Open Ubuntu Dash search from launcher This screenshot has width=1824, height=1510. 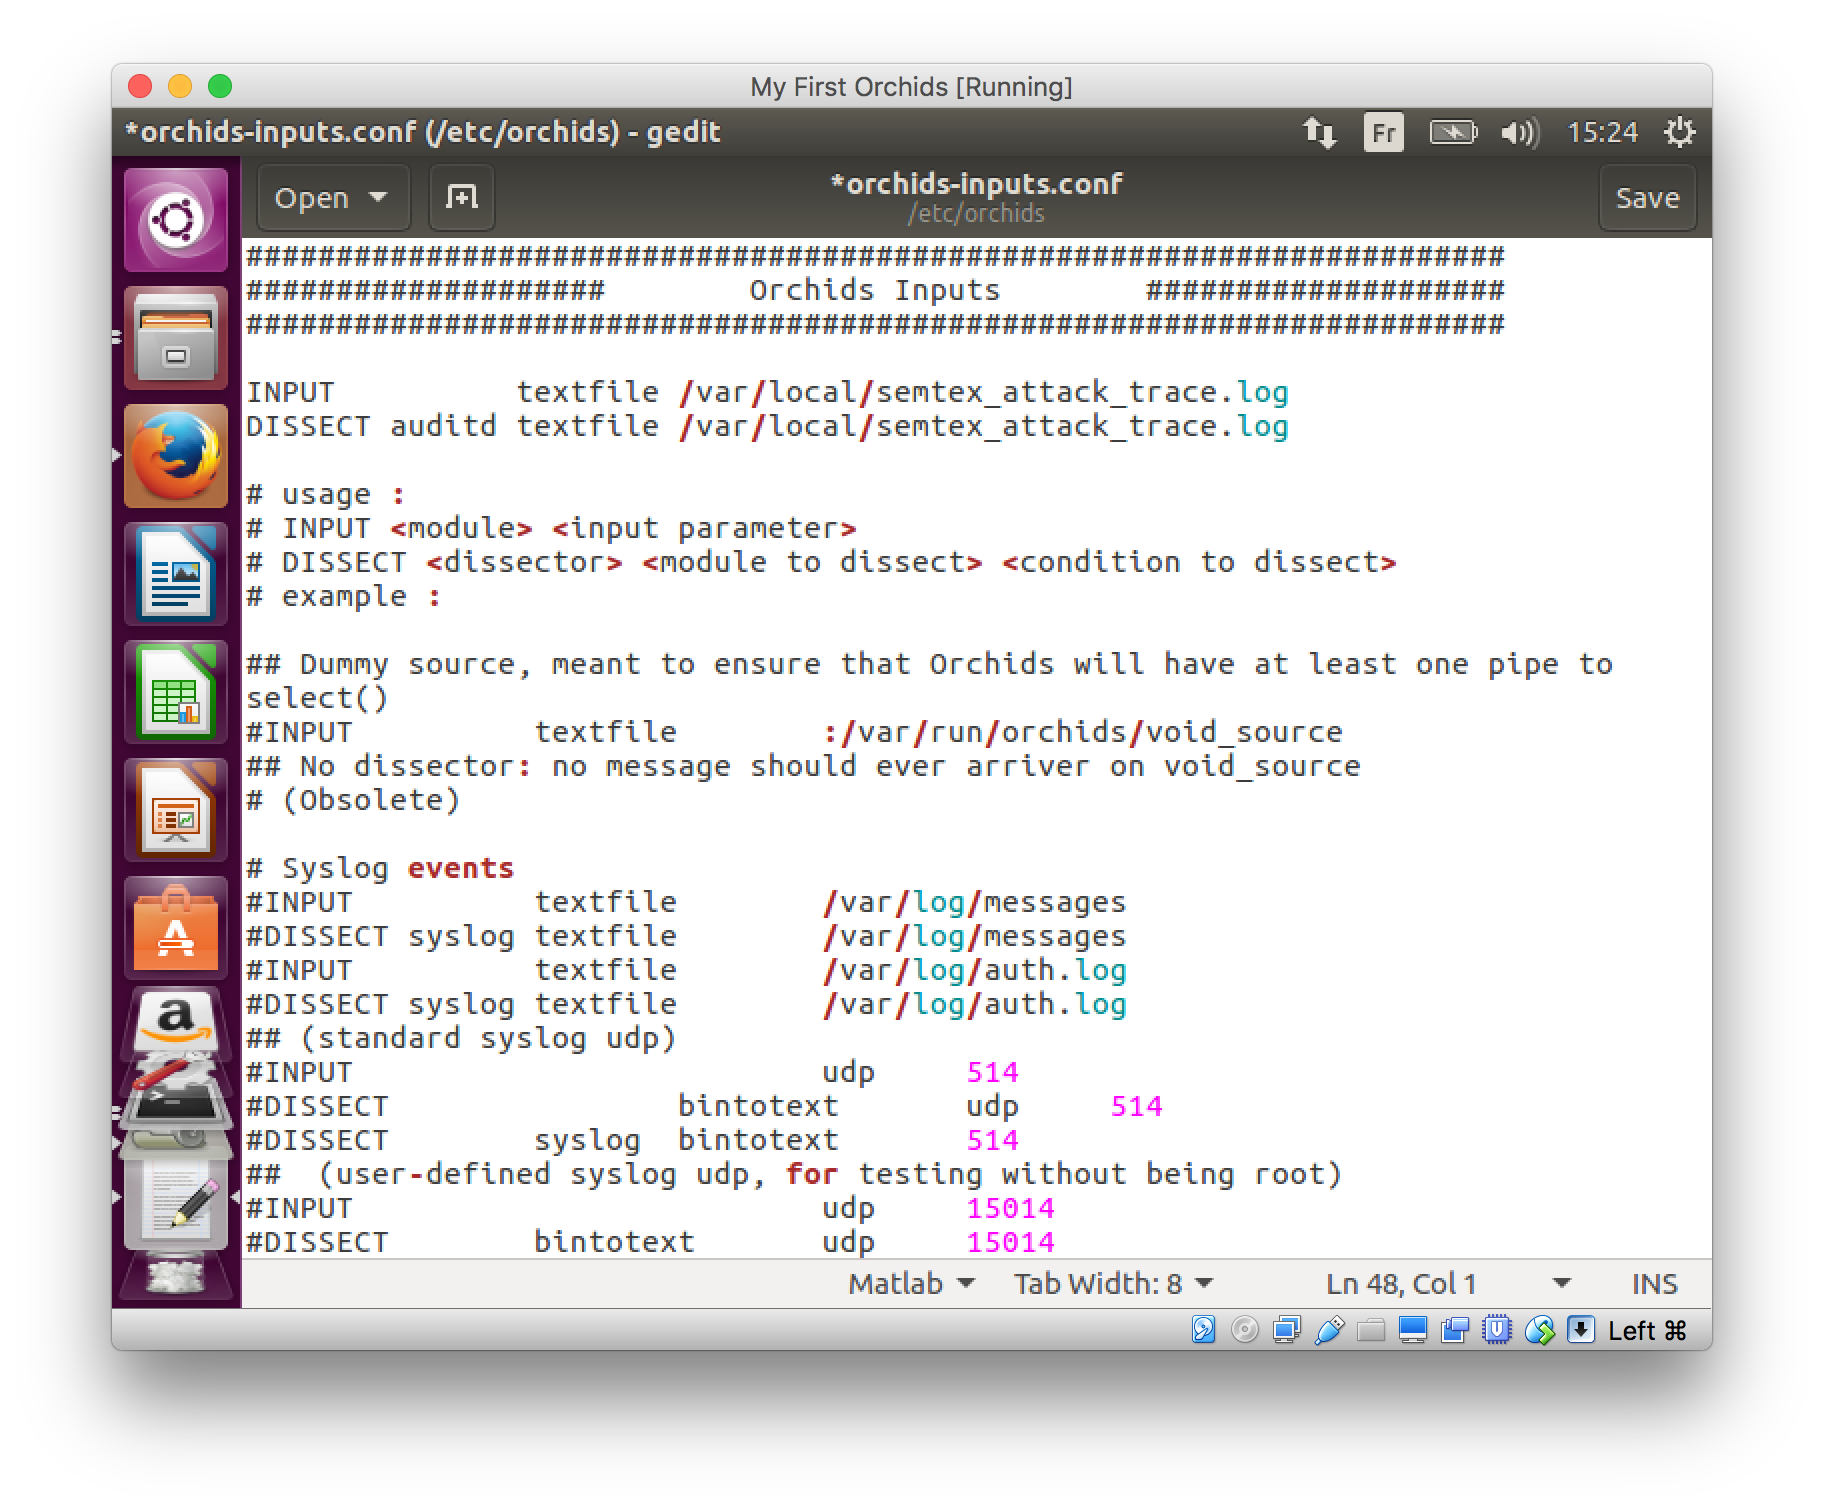176,220
